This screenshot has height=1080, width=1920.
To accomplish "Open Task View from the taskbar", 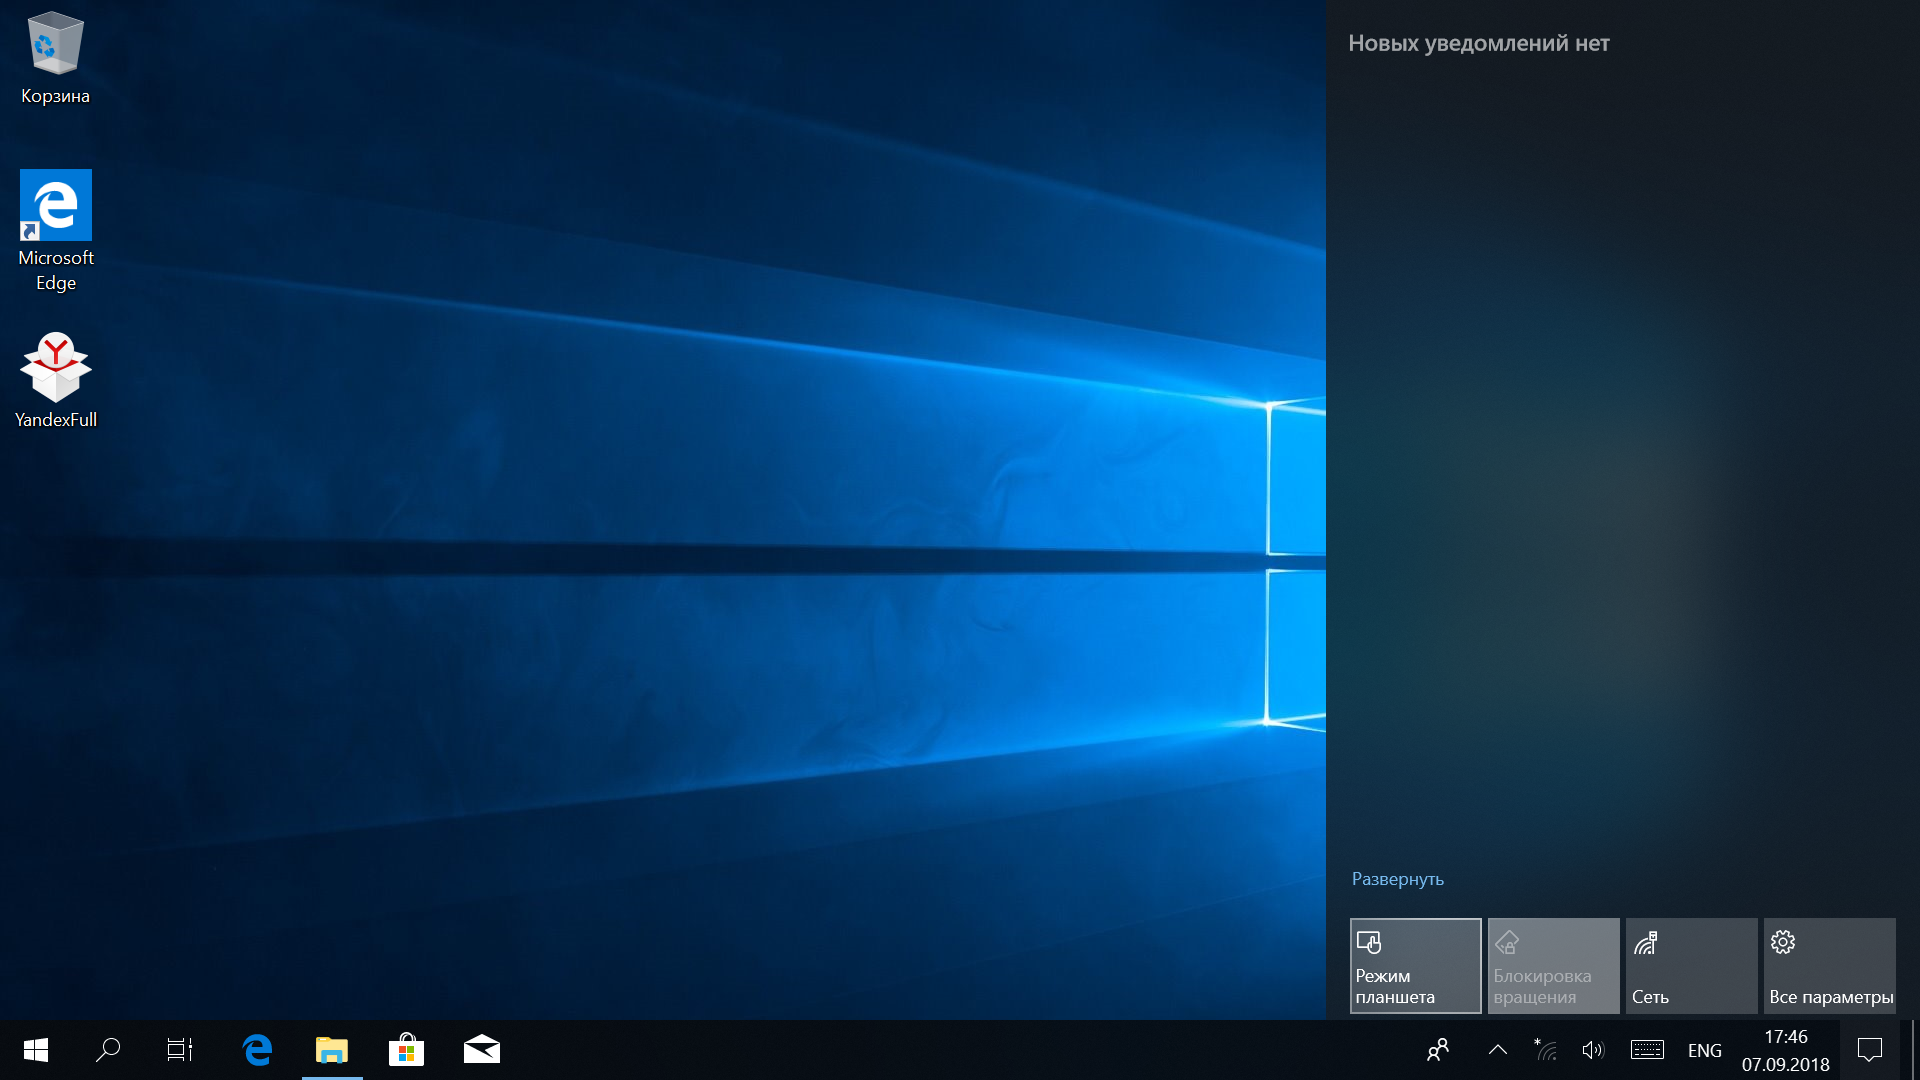I will tap(180, 1050).
